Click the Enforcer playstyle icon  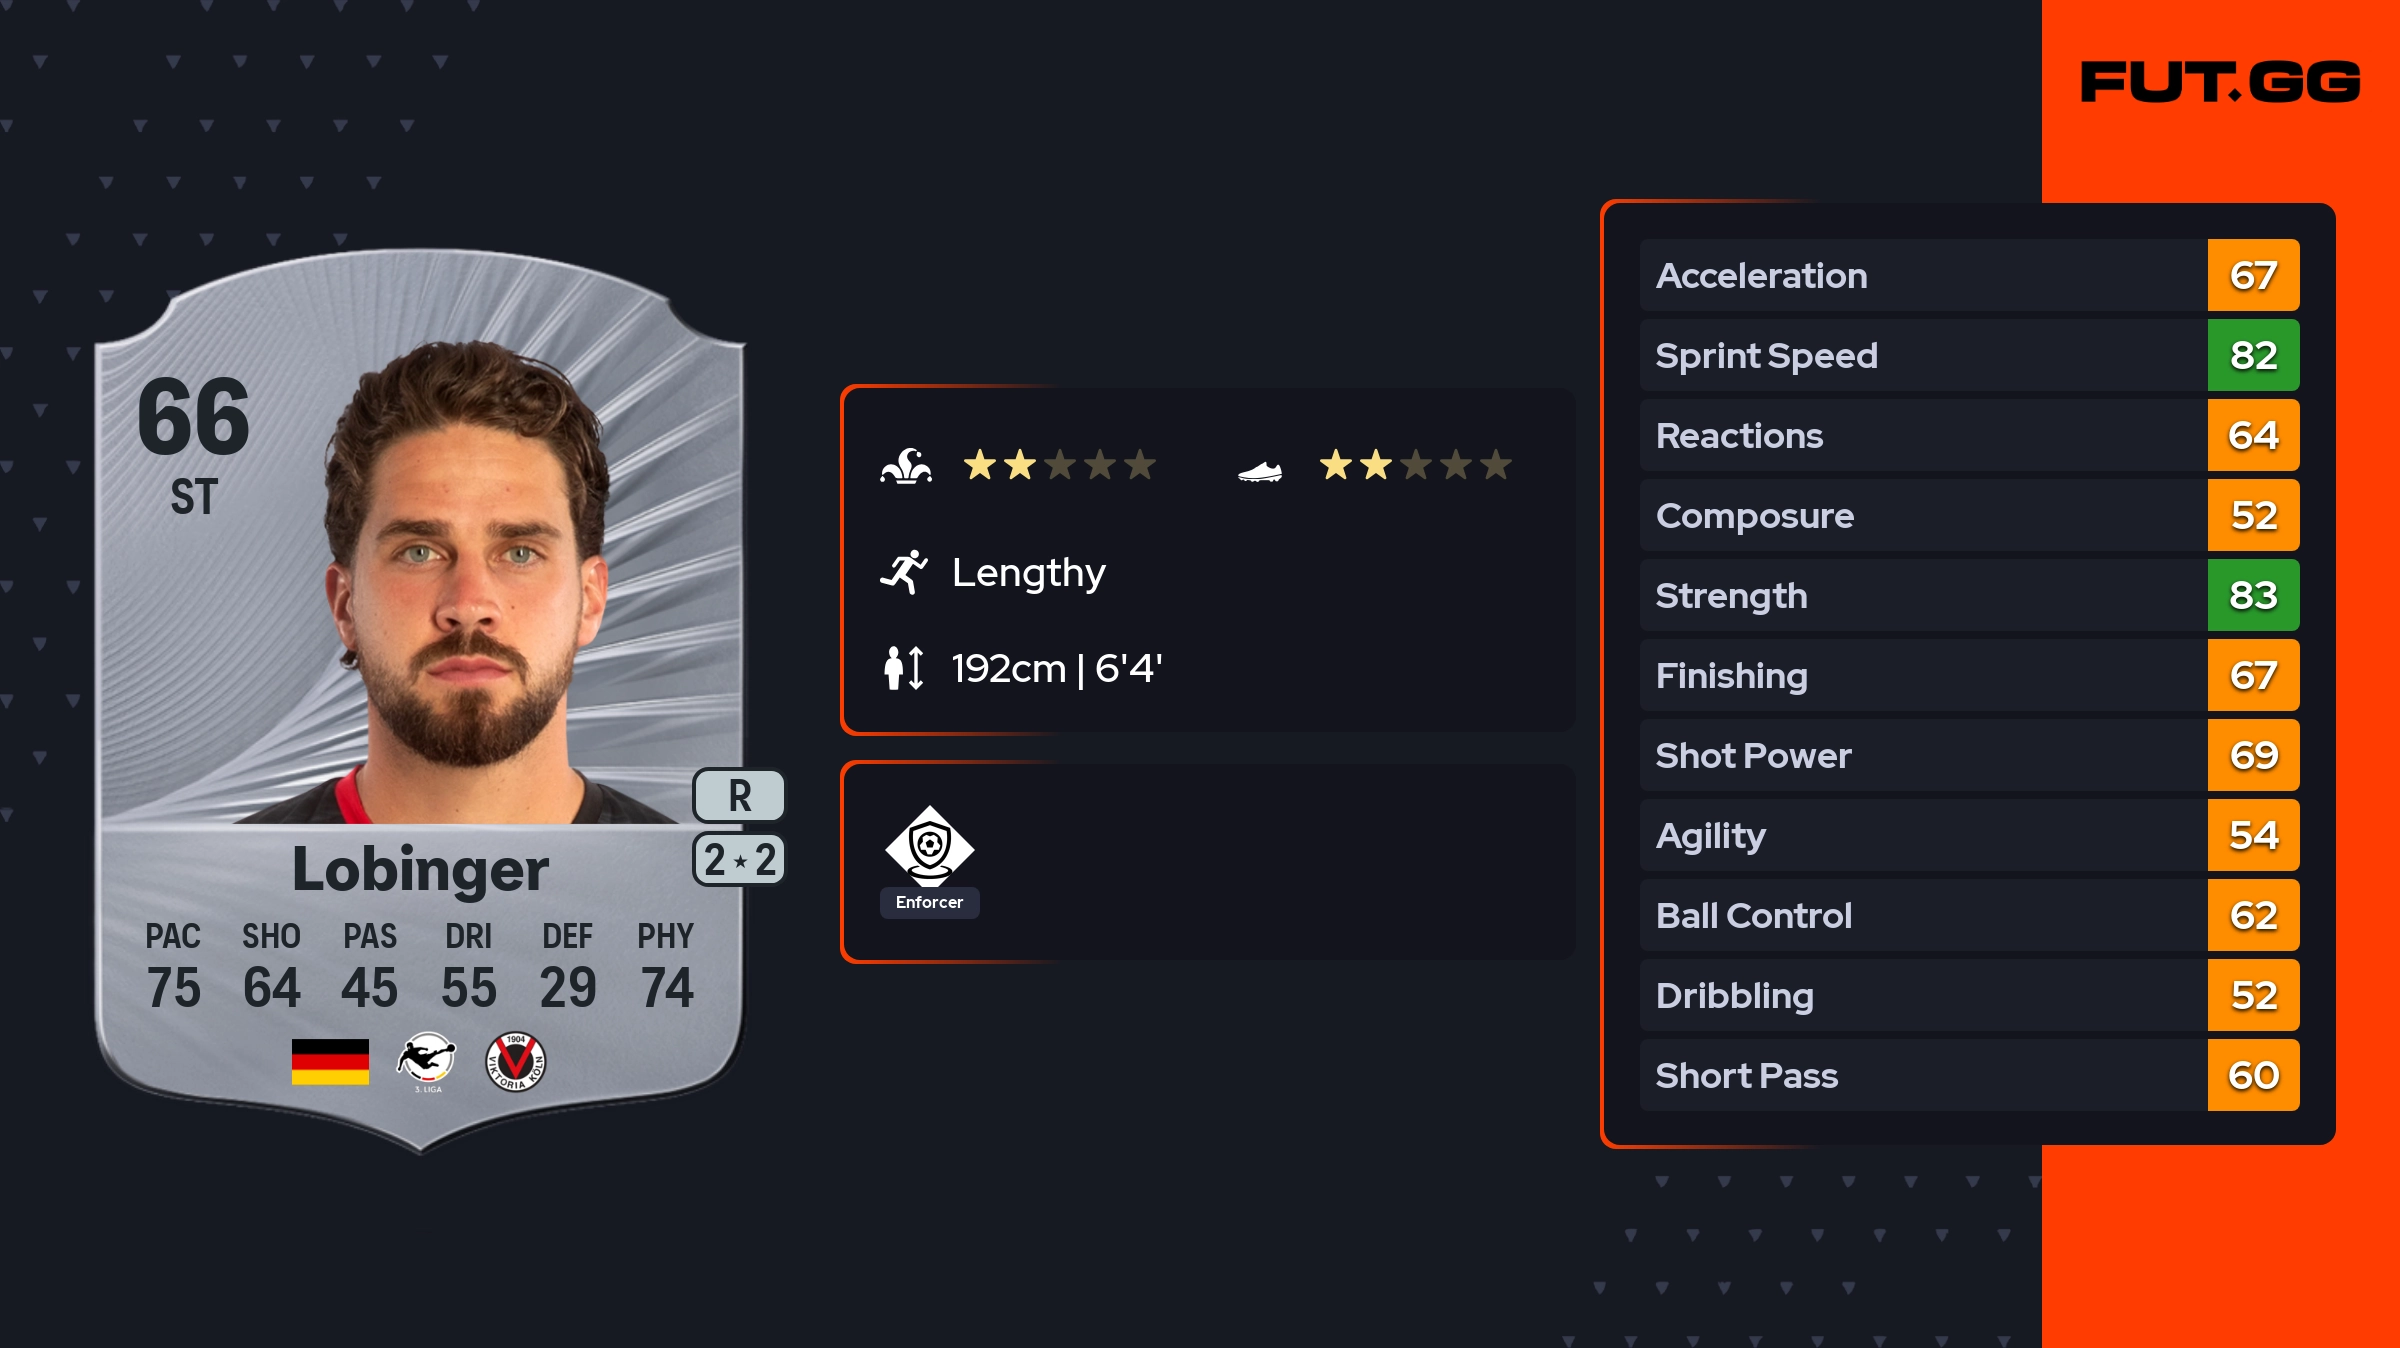pyautogui.click(x=929, y=846)
